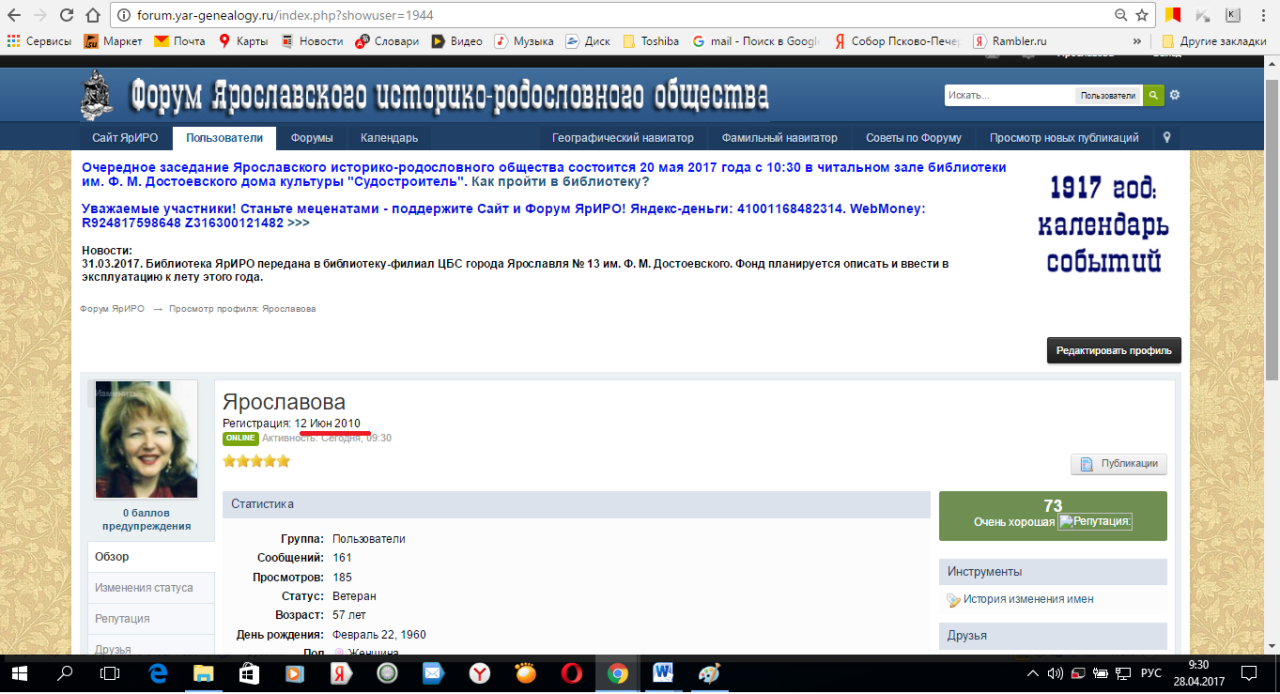
Task: Click the 0 баллов предупреждения link
Action: (x=146, y=519)
